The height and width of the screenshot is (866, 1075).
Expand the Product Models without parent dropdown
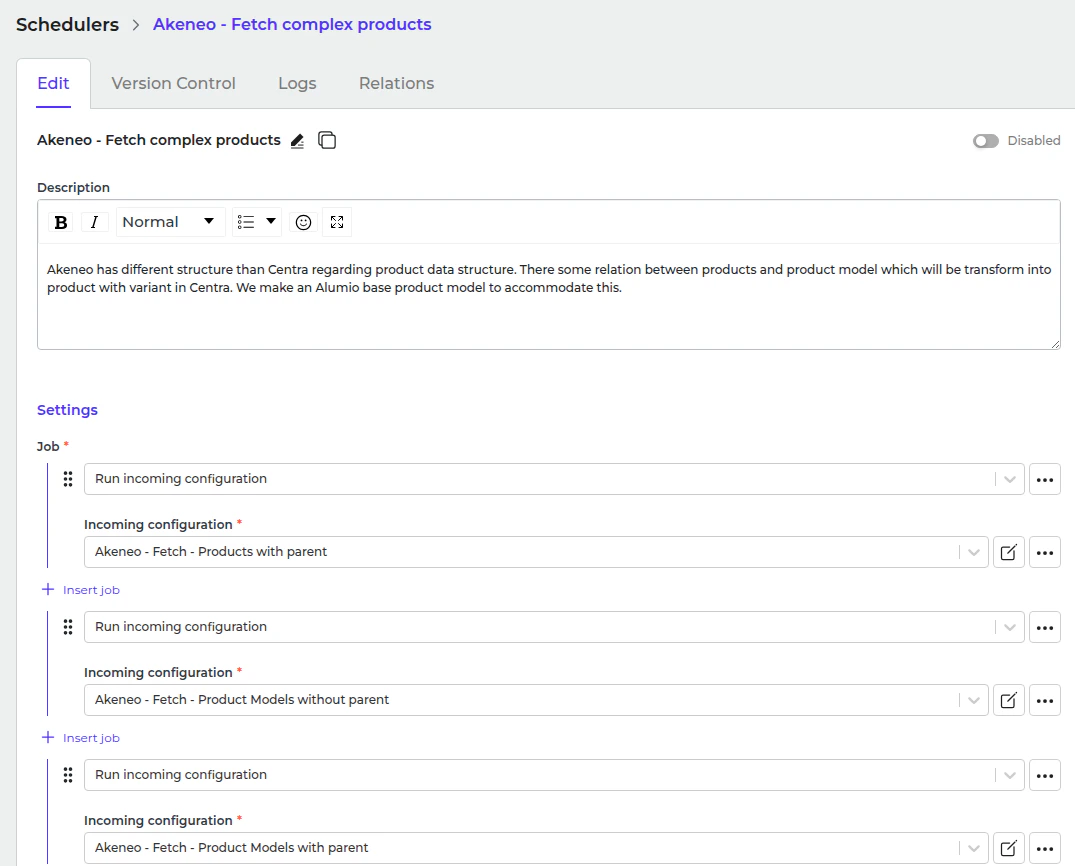point(974,701)
